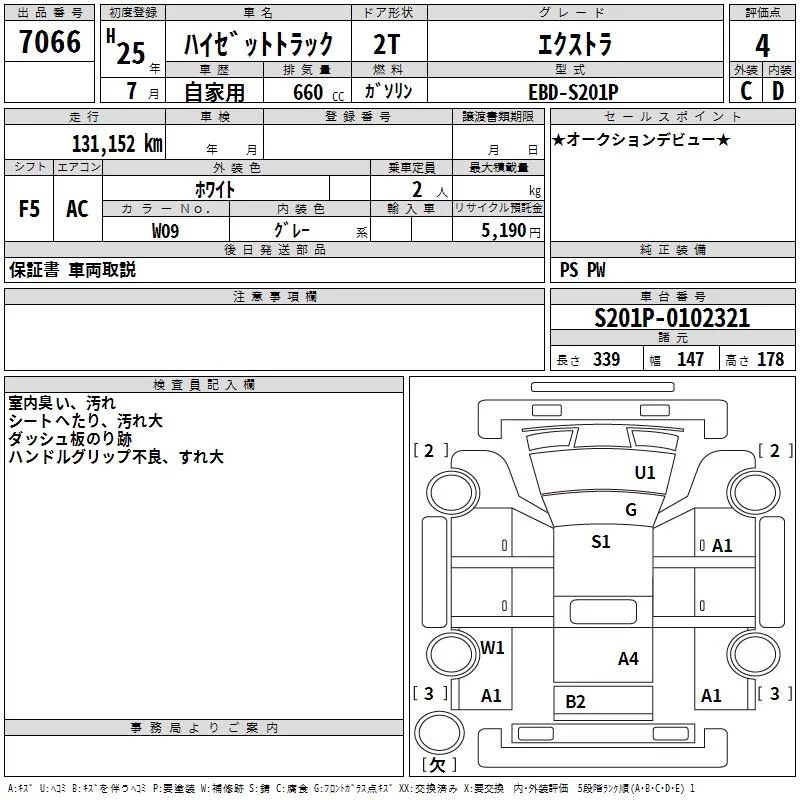Click the equipment value PS PW
Screen dimensions: 800x800
click(x=582, y=270)
